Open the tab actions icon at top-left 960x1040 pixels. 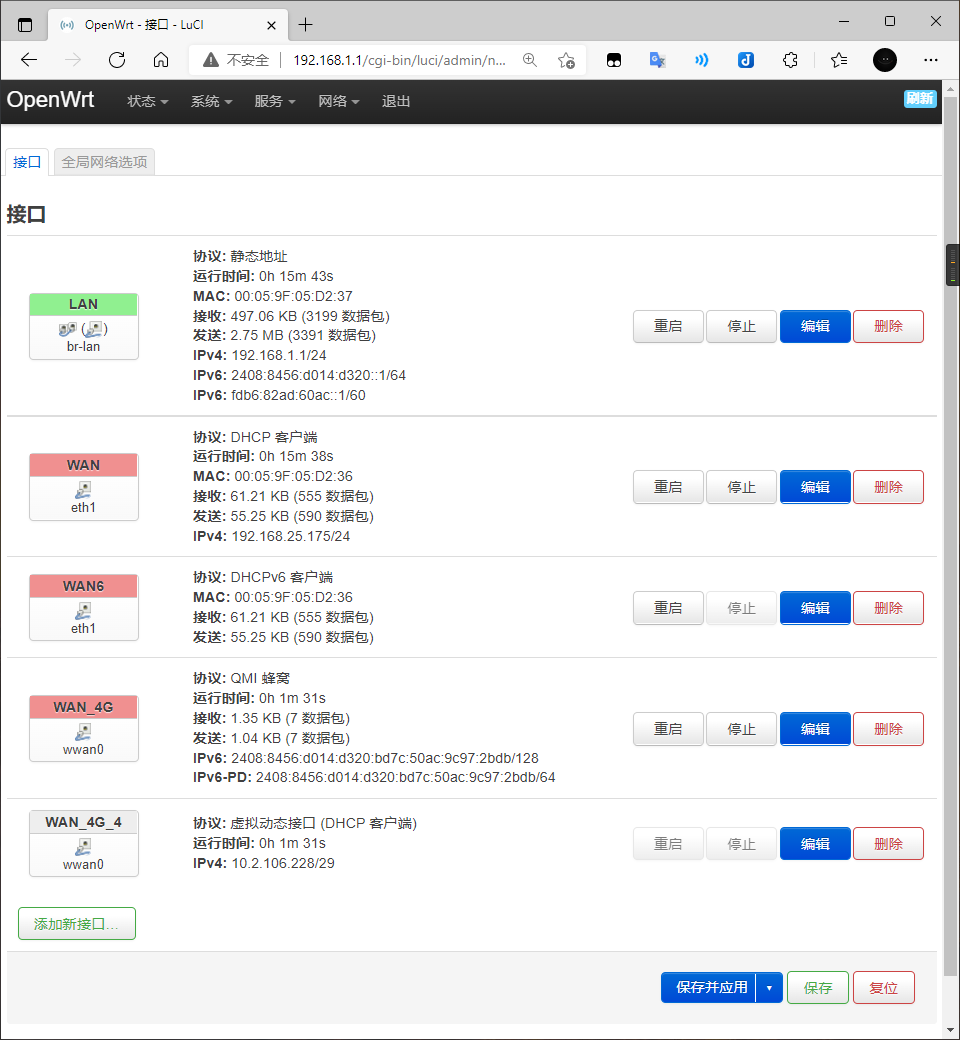[x=25, y=24]
